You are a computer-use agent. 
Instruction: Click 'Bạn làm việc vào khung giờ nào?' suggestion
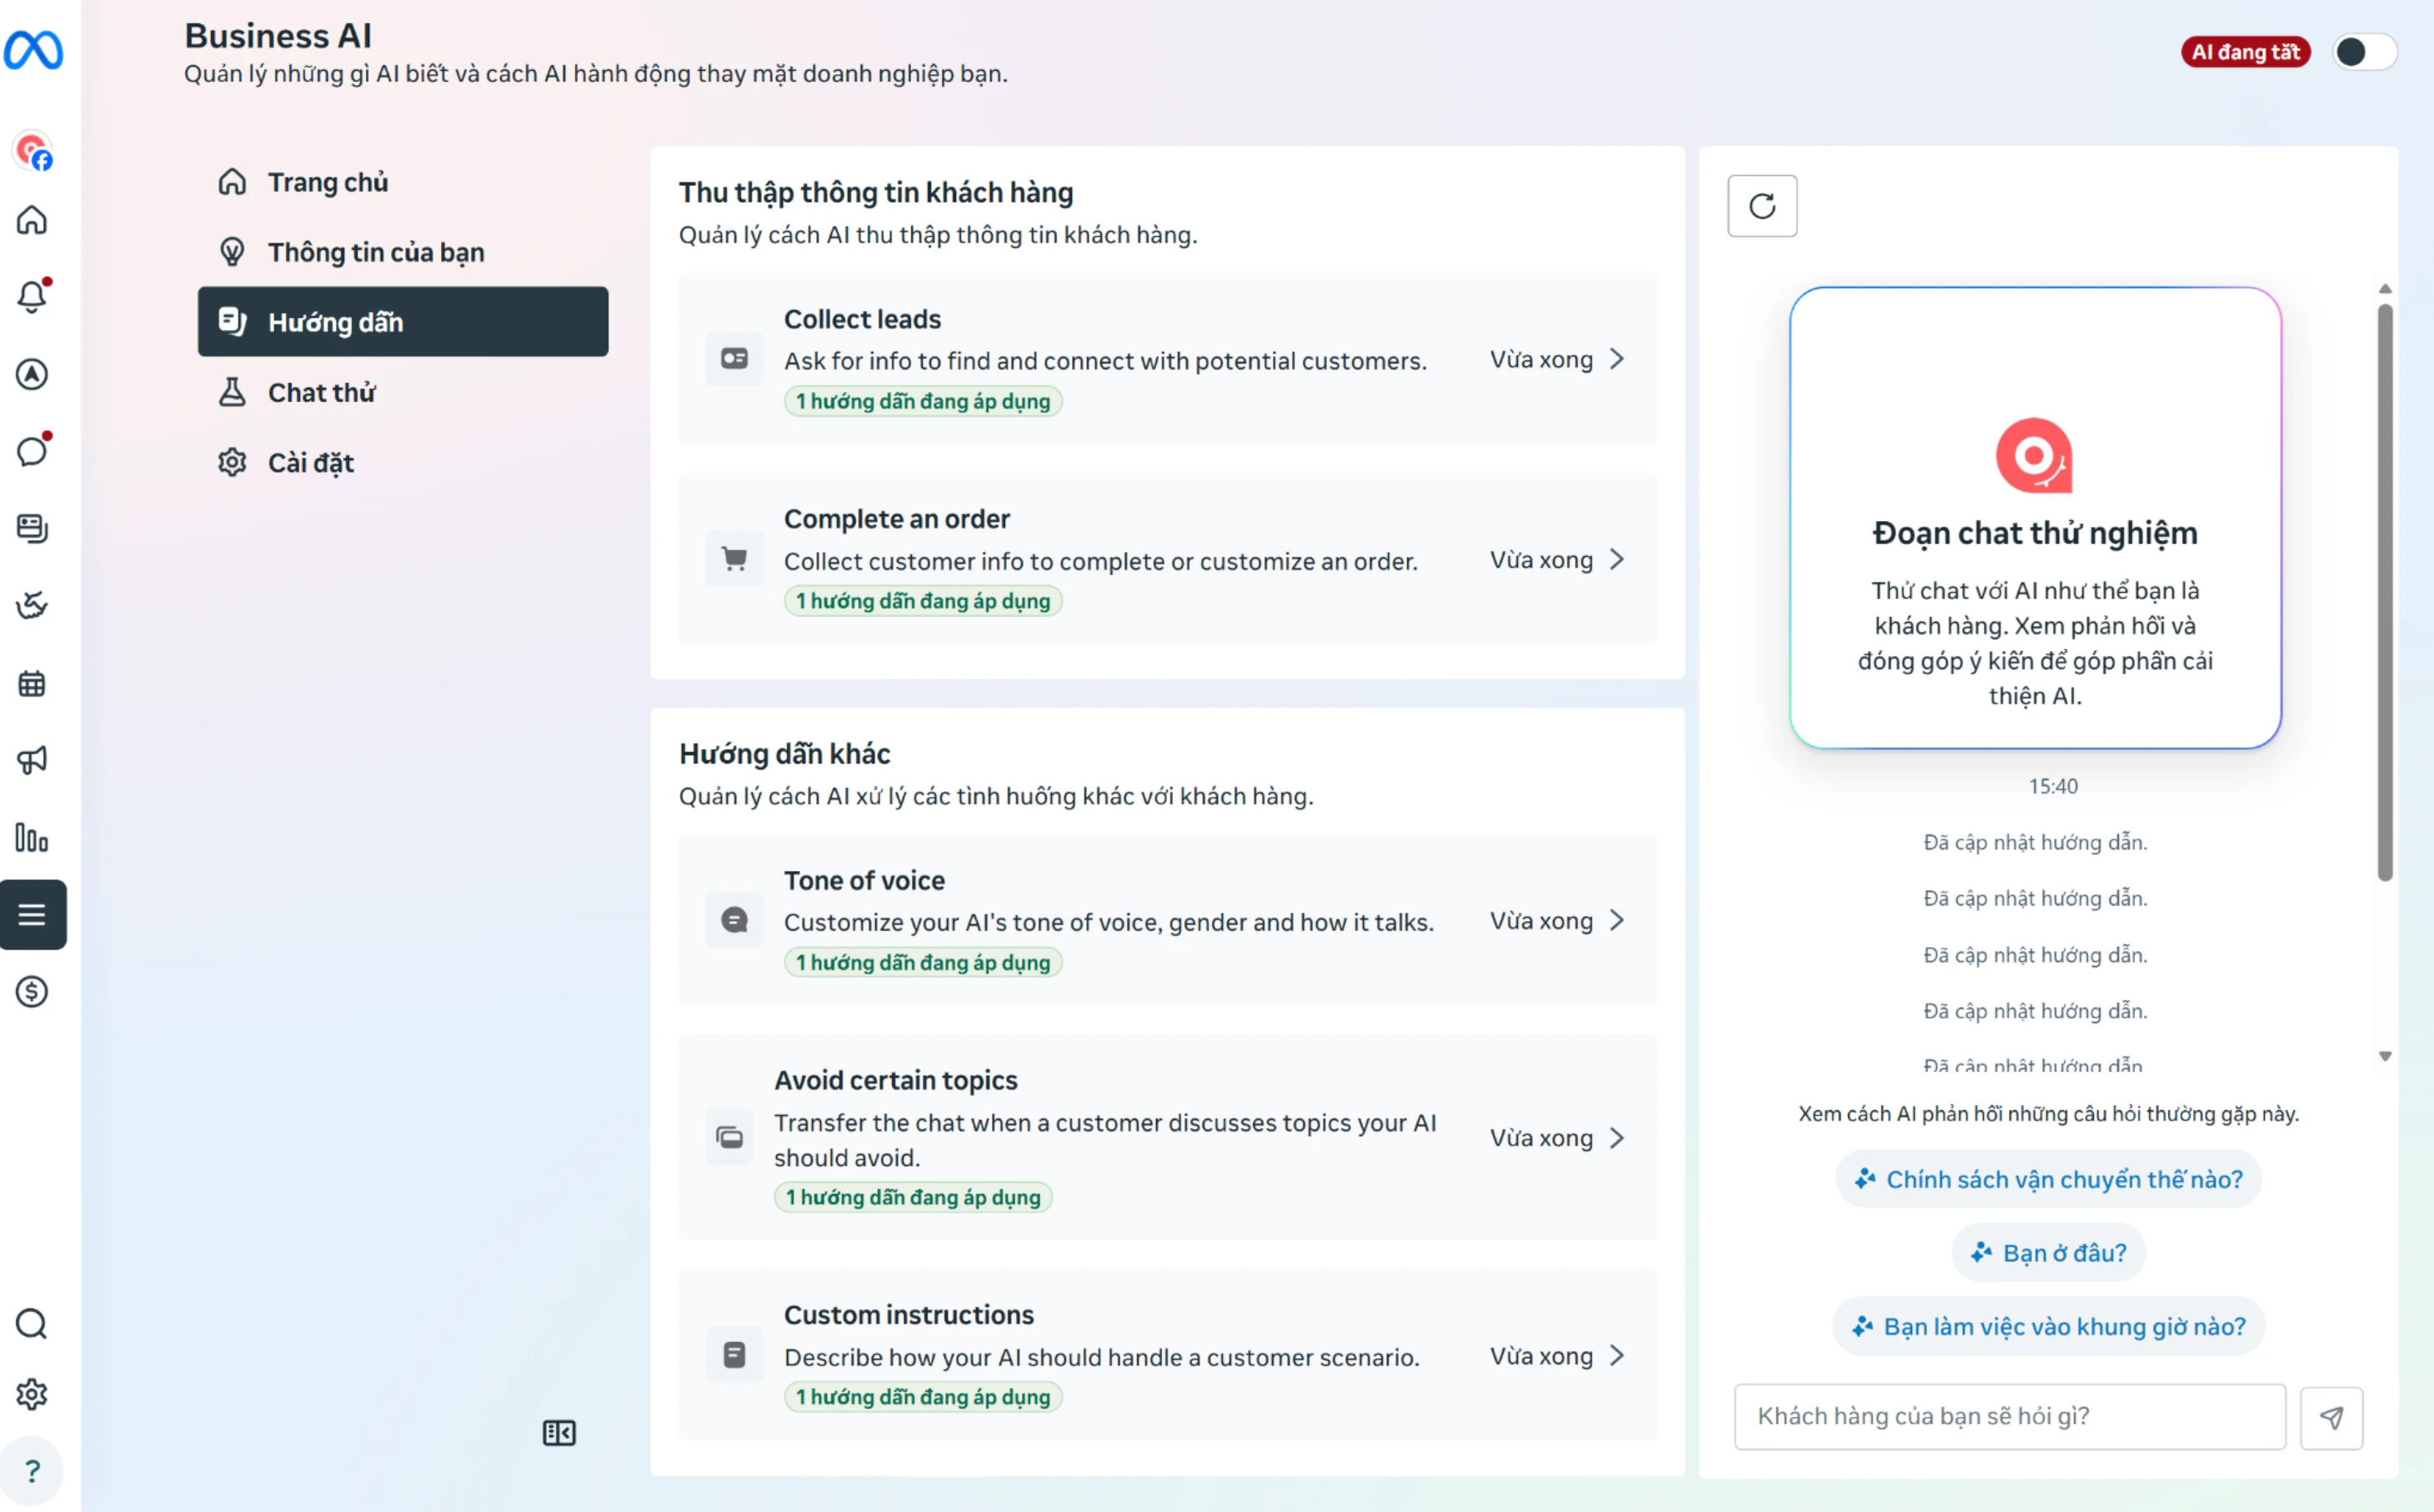click(x=2048, y=1326)
